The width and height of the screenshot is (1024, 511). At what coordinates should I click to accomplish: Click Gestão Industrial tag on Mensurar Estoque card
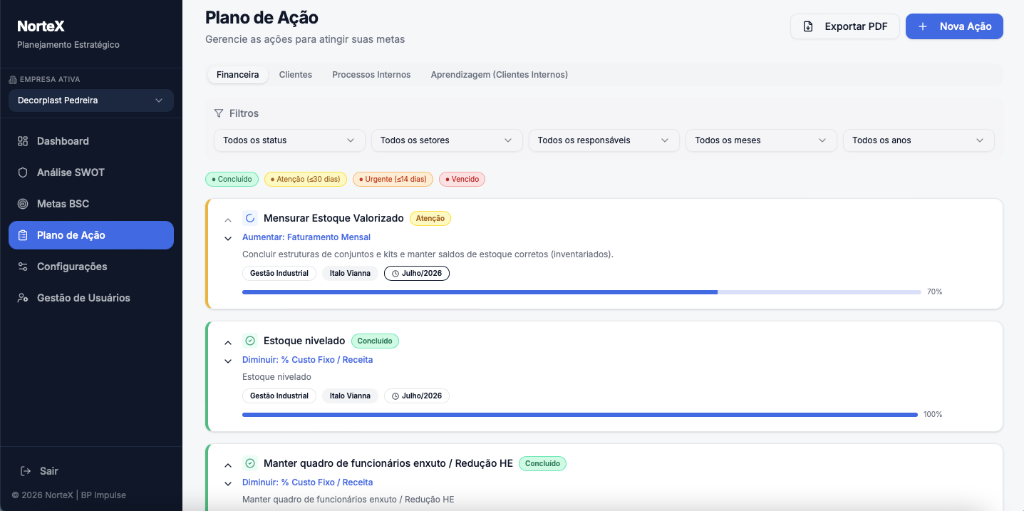click(x=279, y=273)
